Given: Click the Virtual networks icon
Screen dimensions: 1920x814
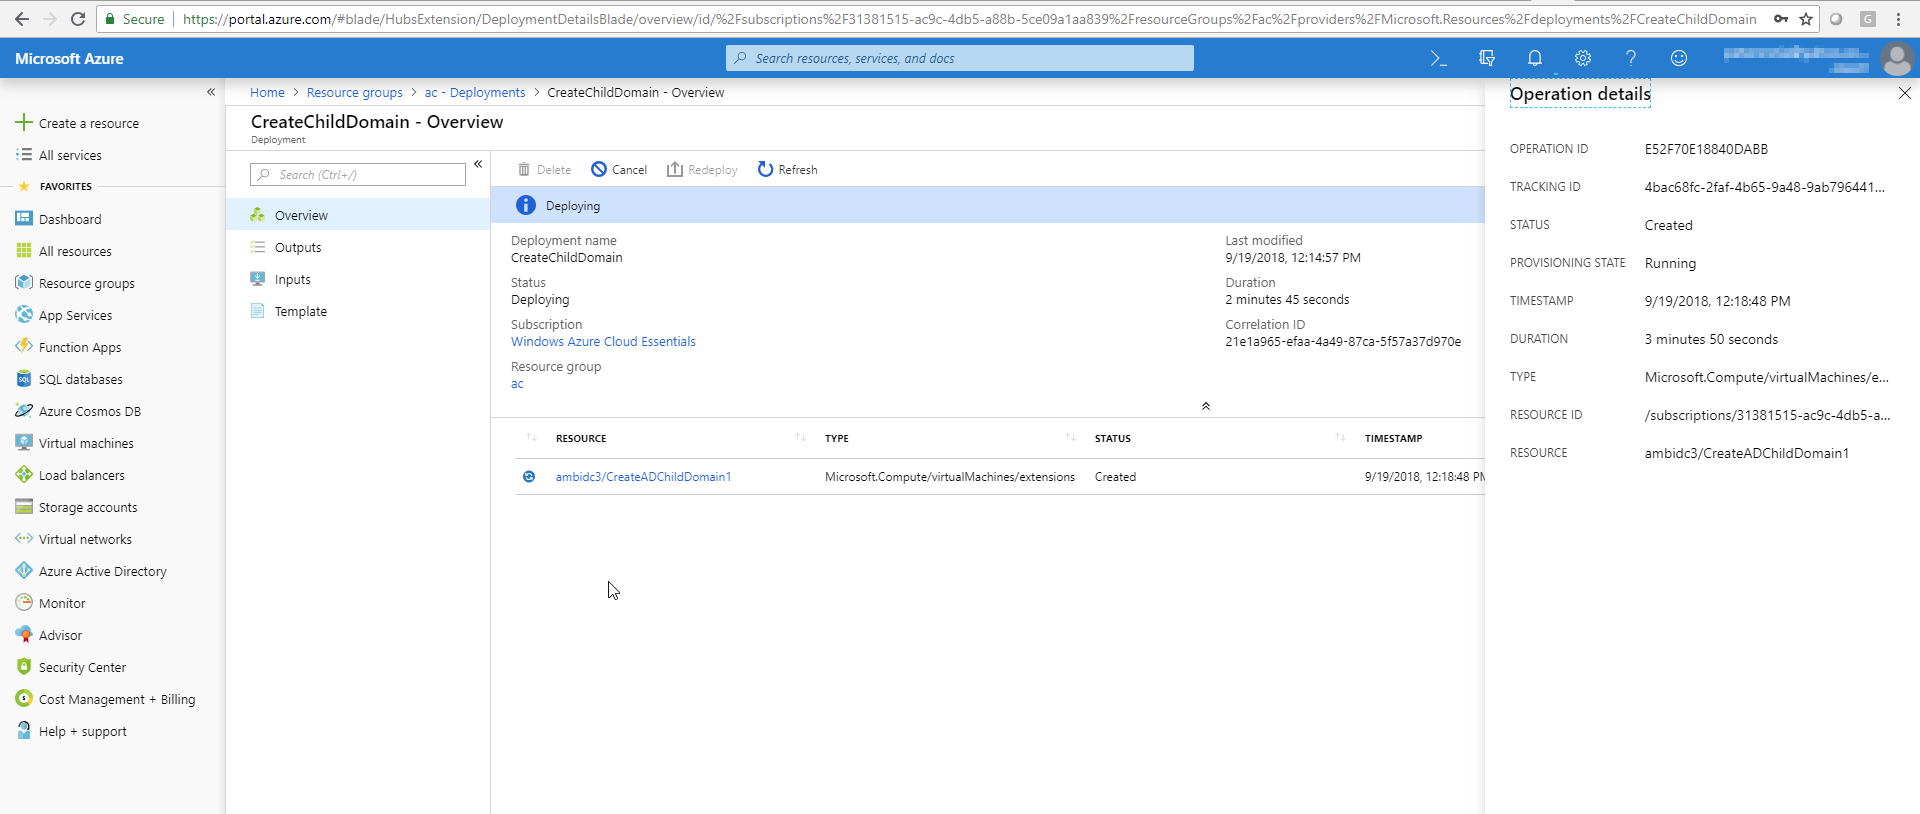Looking at the screenshot, I should click(24, 538).
